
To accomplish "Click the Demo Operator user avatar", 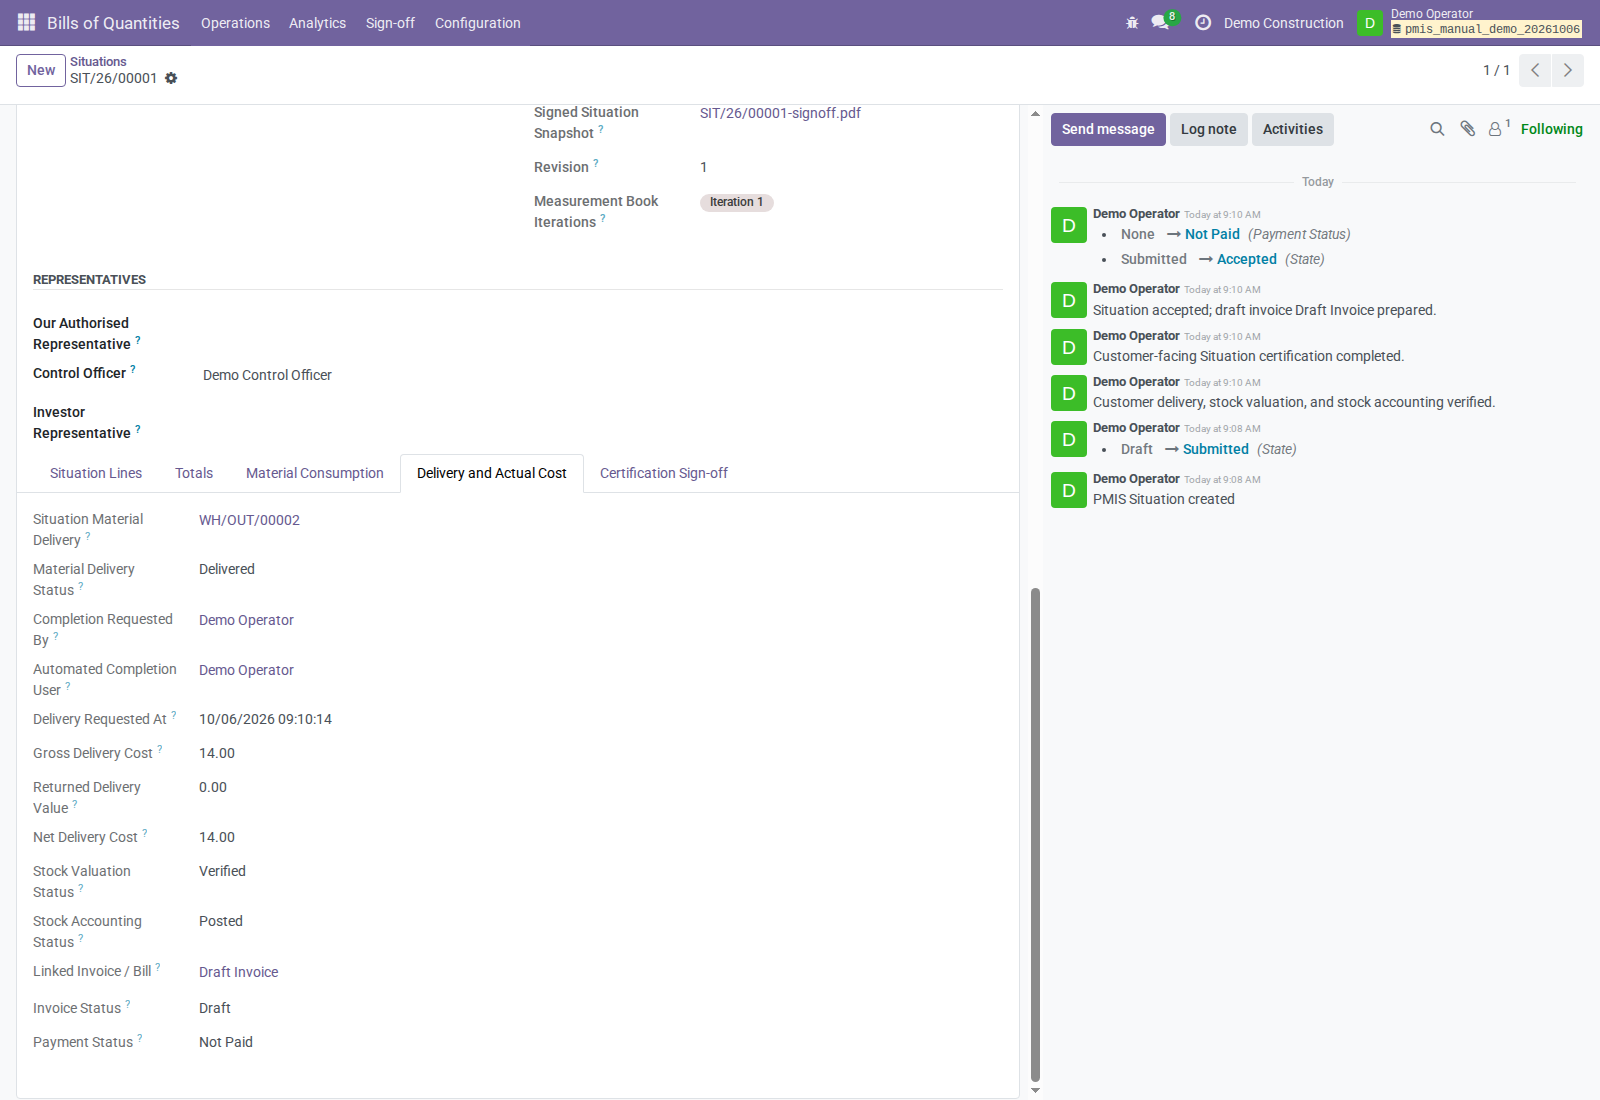I will 1370,23.
